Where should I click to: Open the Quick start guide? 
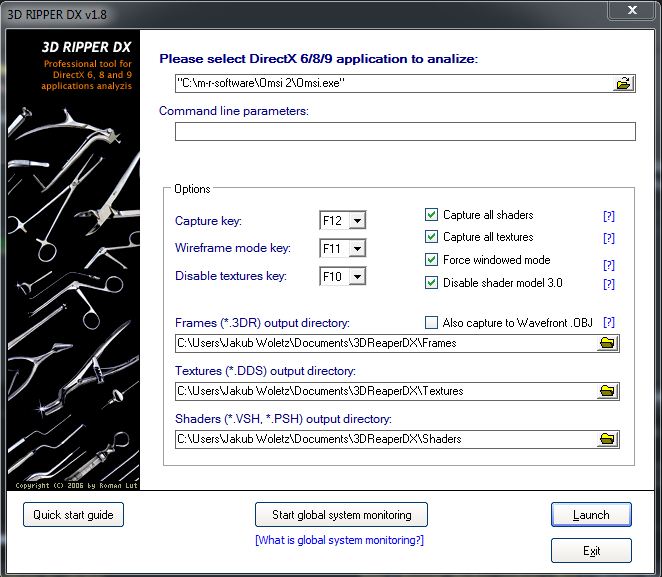coord(73,515)
